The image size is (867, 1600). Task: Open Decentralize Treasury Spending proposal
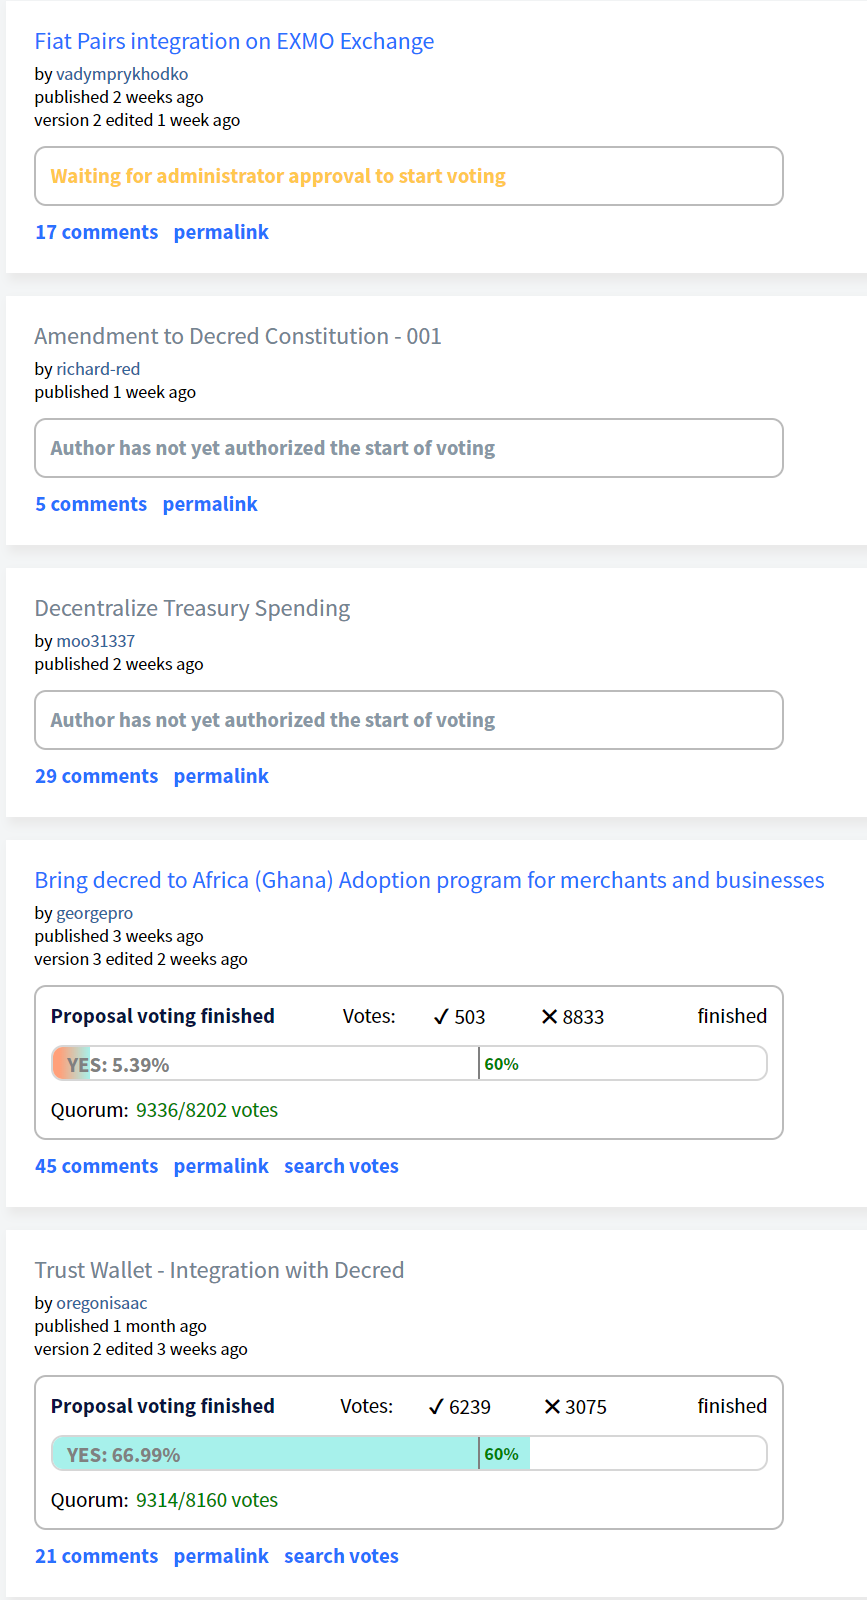click(192, 608)
